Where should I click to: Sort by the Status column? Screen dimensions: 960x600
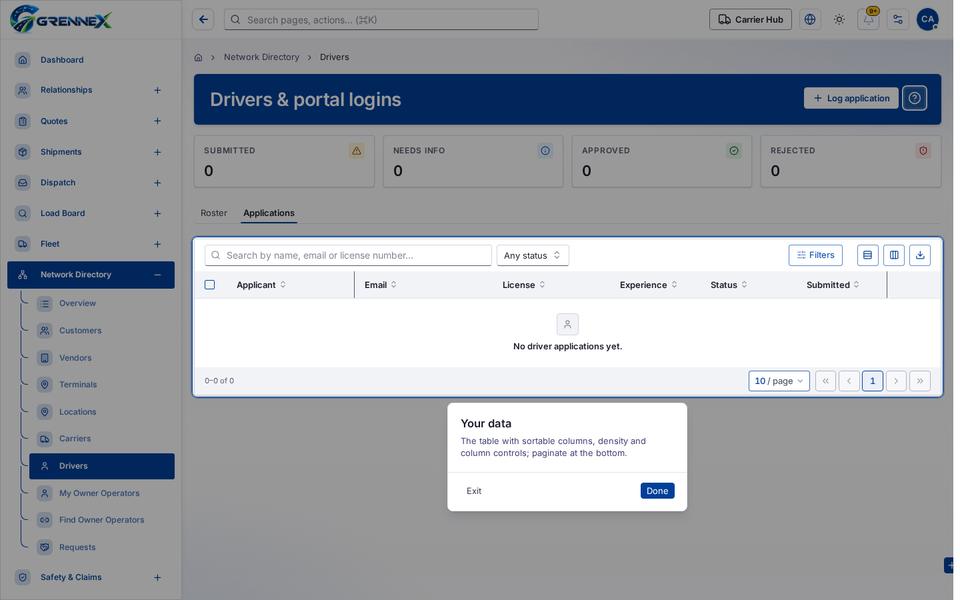pos(729,285)
